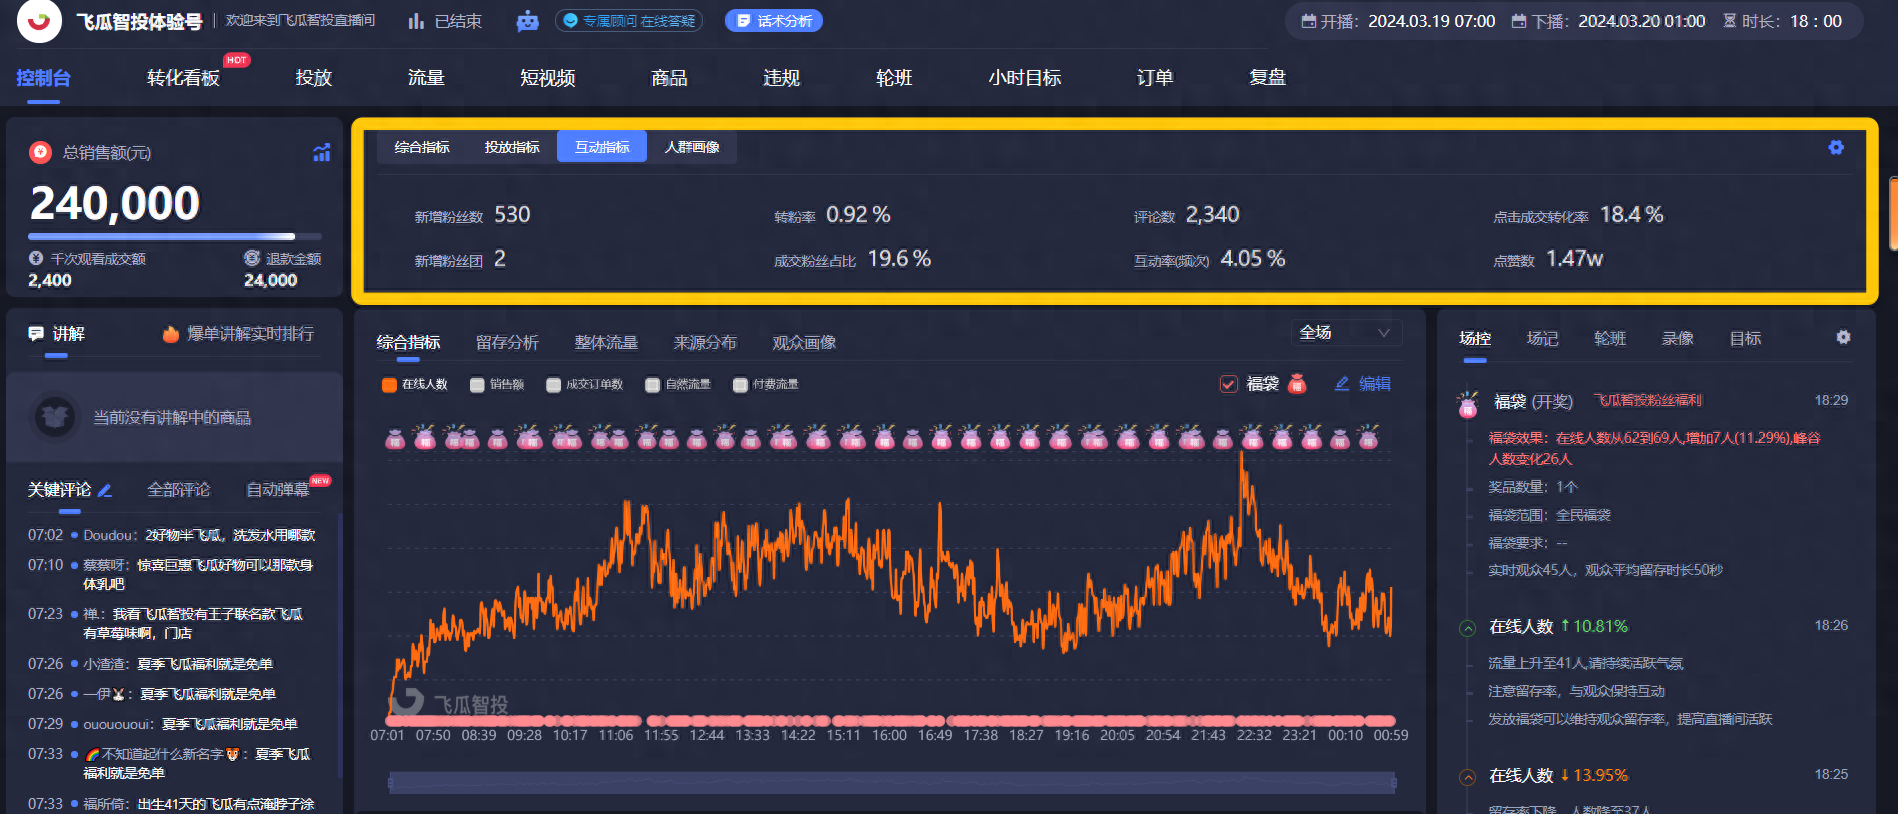The width and height of the screenshot is (1898, 814).
Task: Click the last lucky bag marker on chart
Action: 1368,437
